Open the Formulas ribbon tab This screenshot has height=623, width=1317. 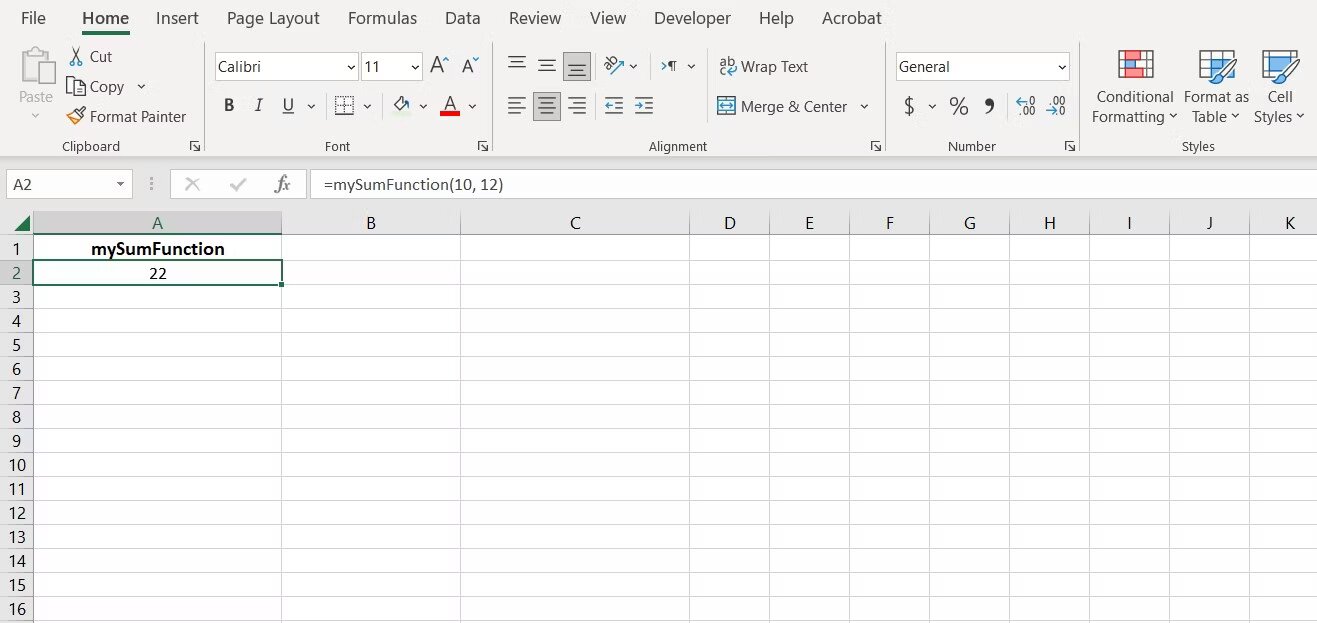382,18
